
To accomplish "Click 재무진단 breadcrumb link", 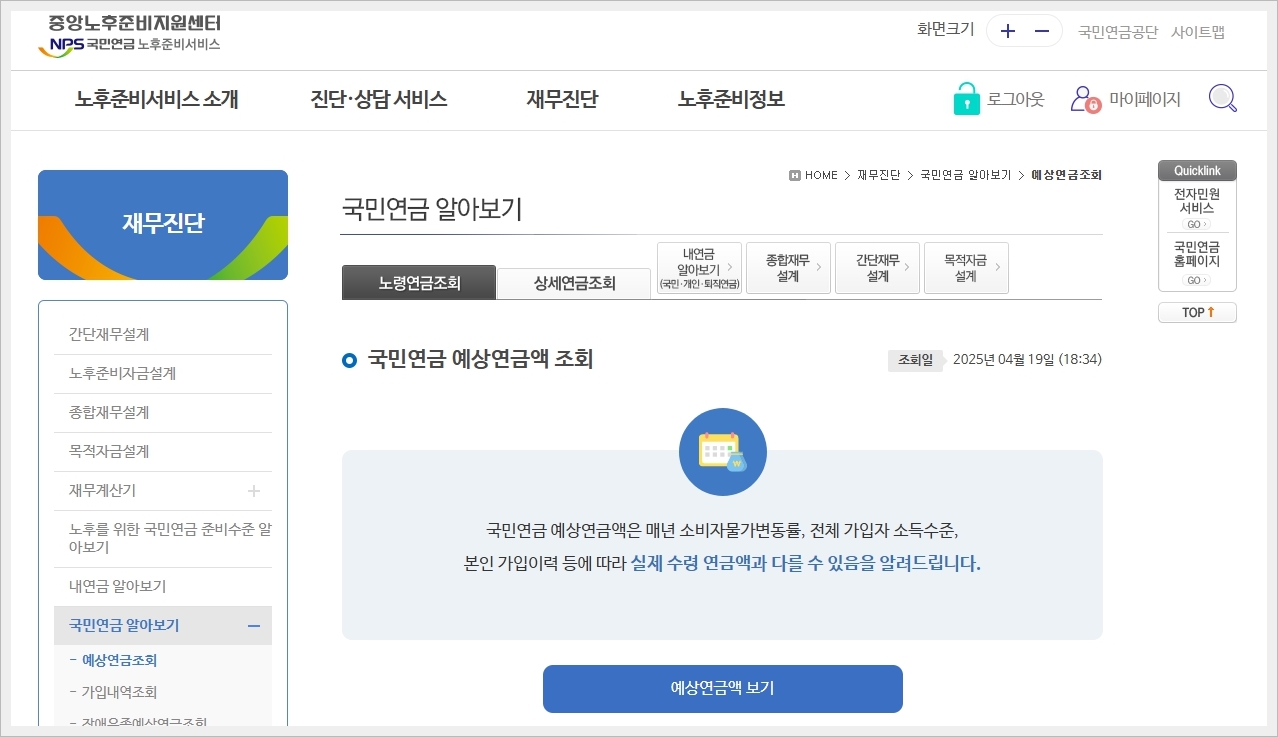I will point(879,175).
